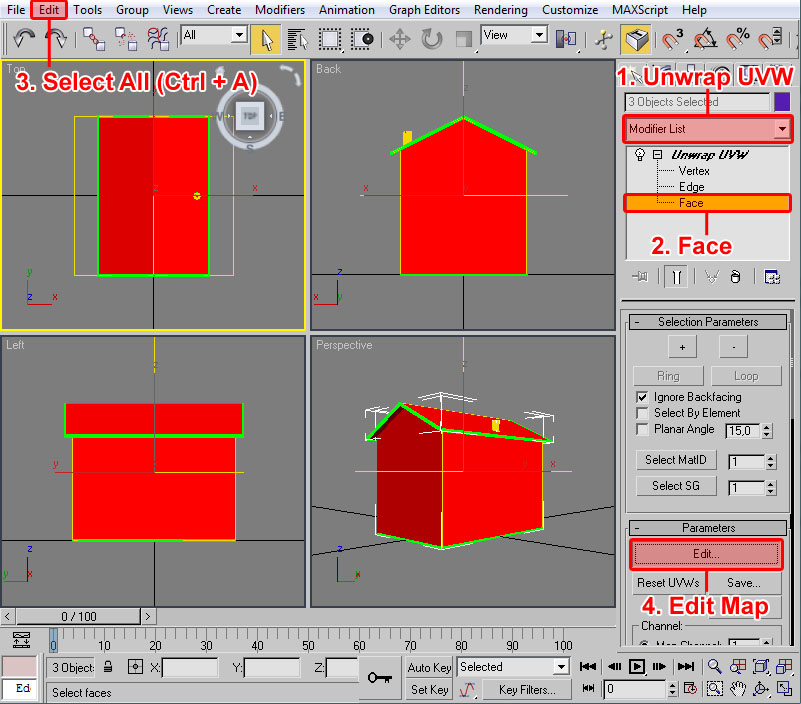Open the Modifier List dropdown

tap(781, 129)
